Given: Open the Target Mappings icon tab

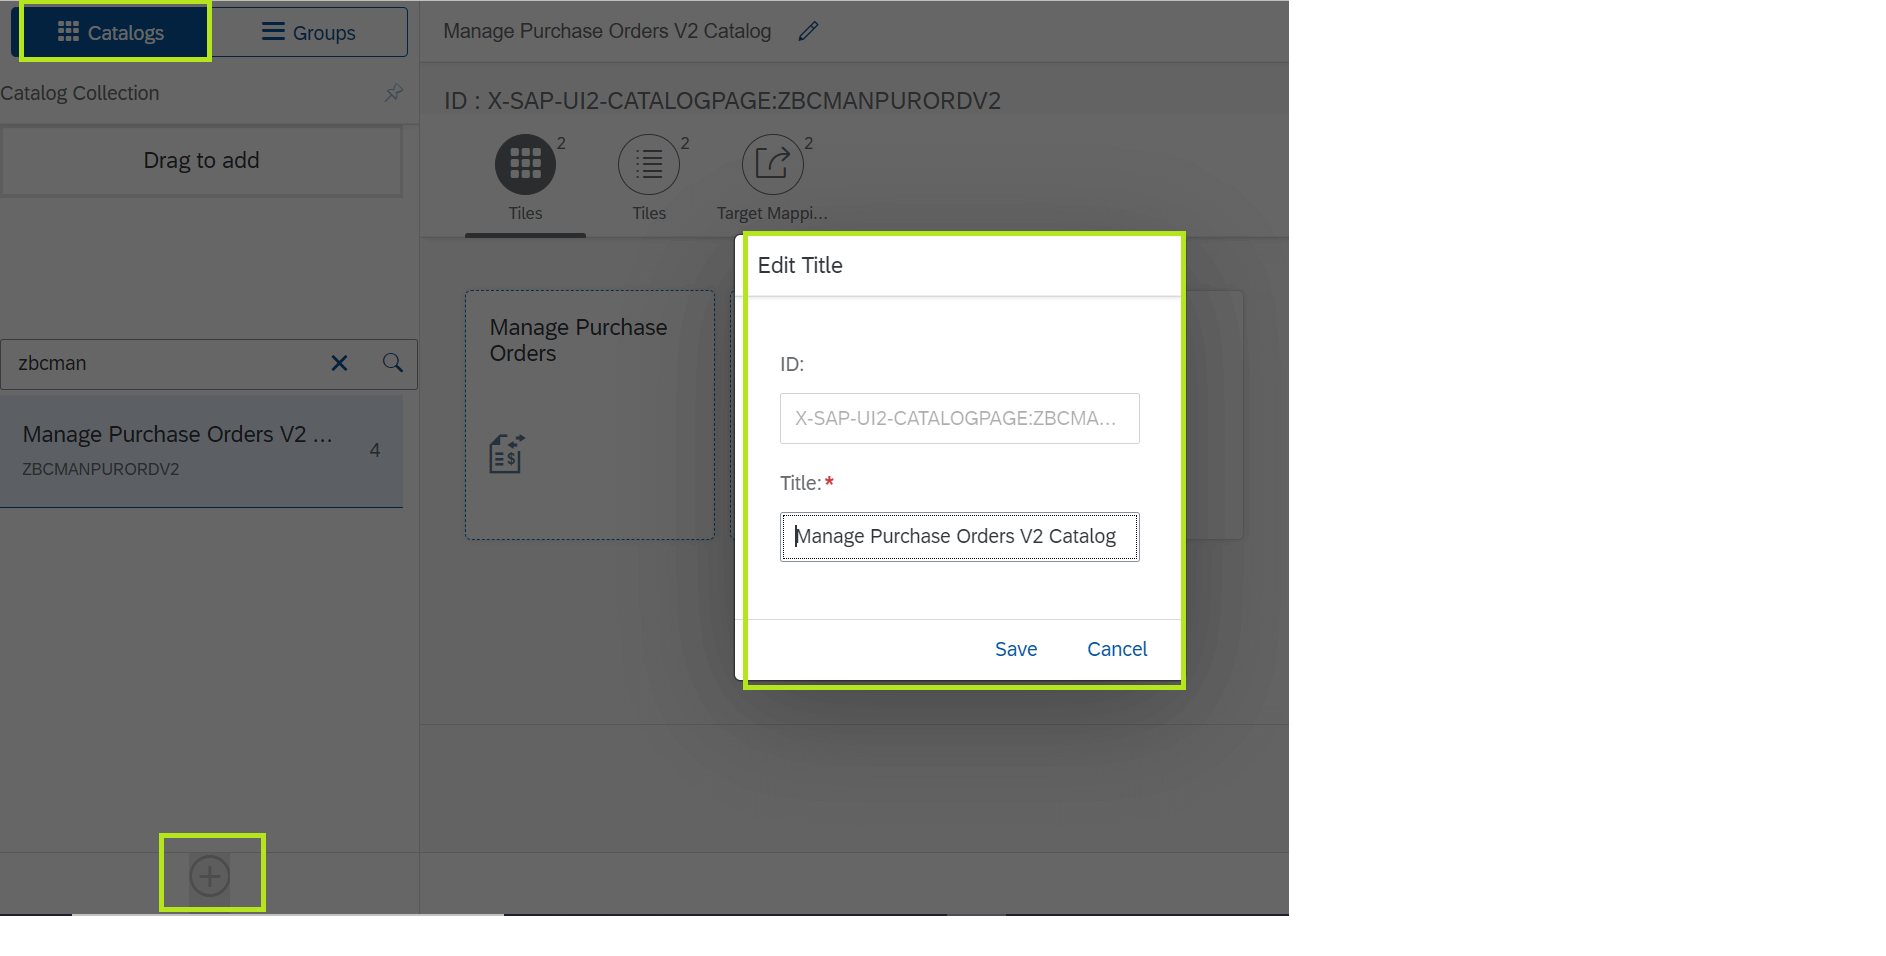Looking at the screenshot, I should (772, 163).
